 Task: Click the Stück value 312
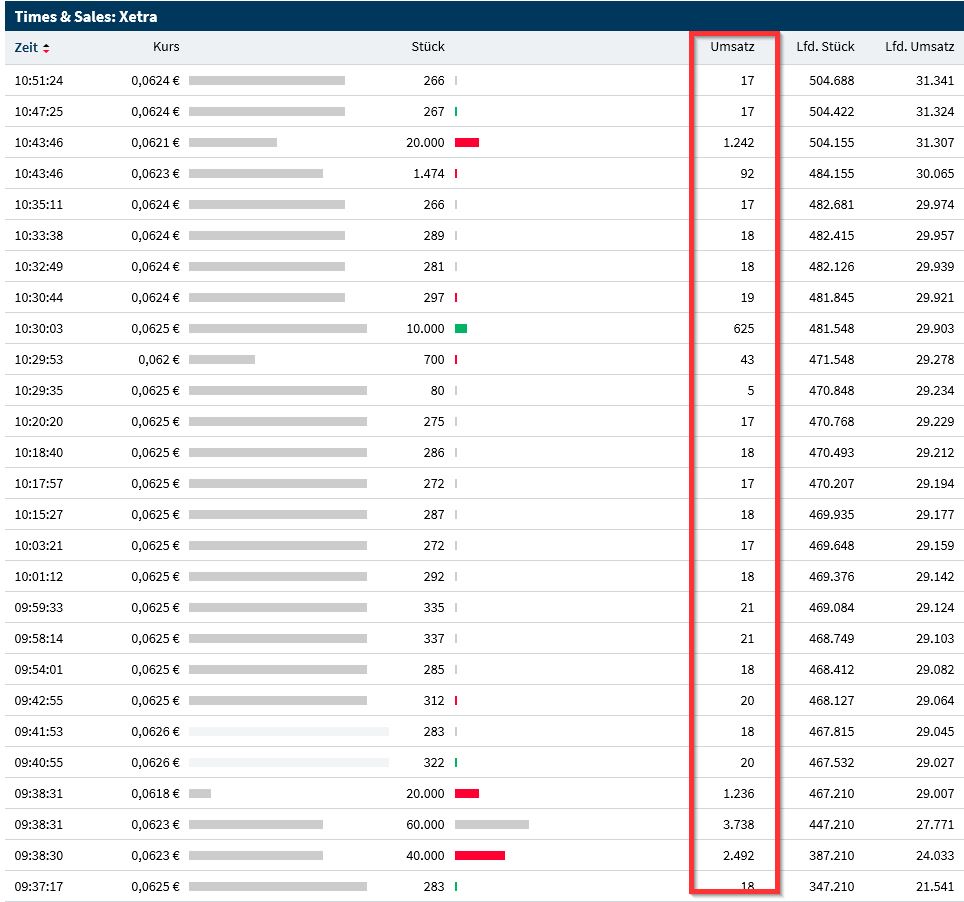tap(433, 700)
